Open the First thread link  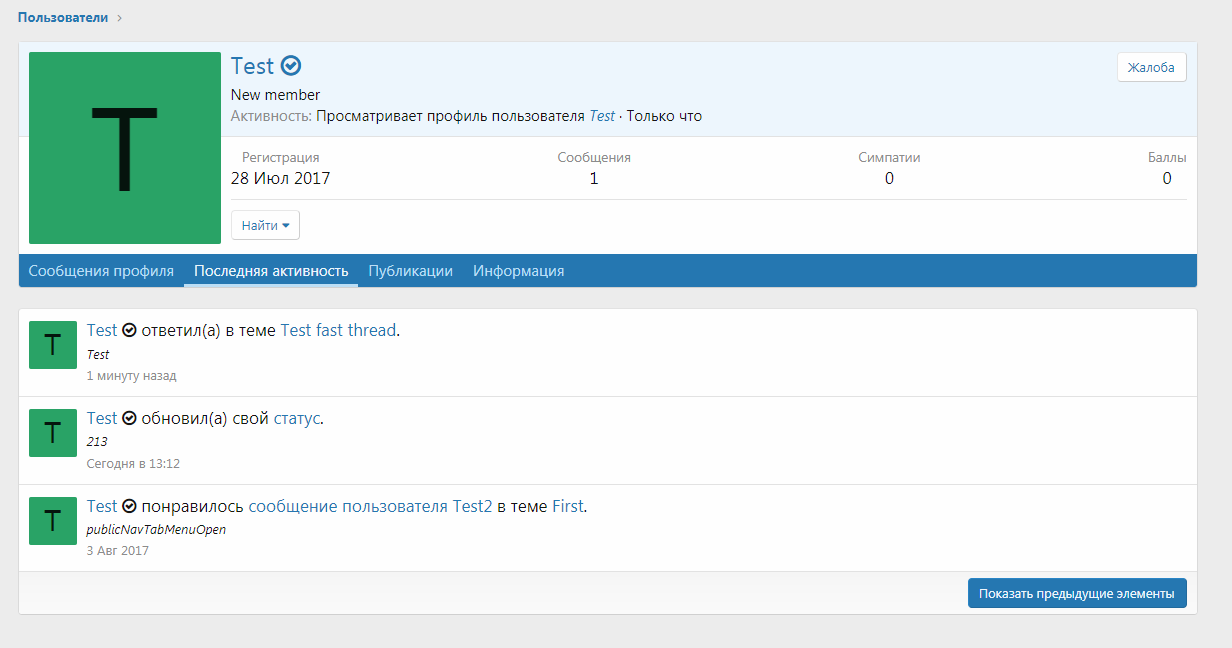[567, 506]
